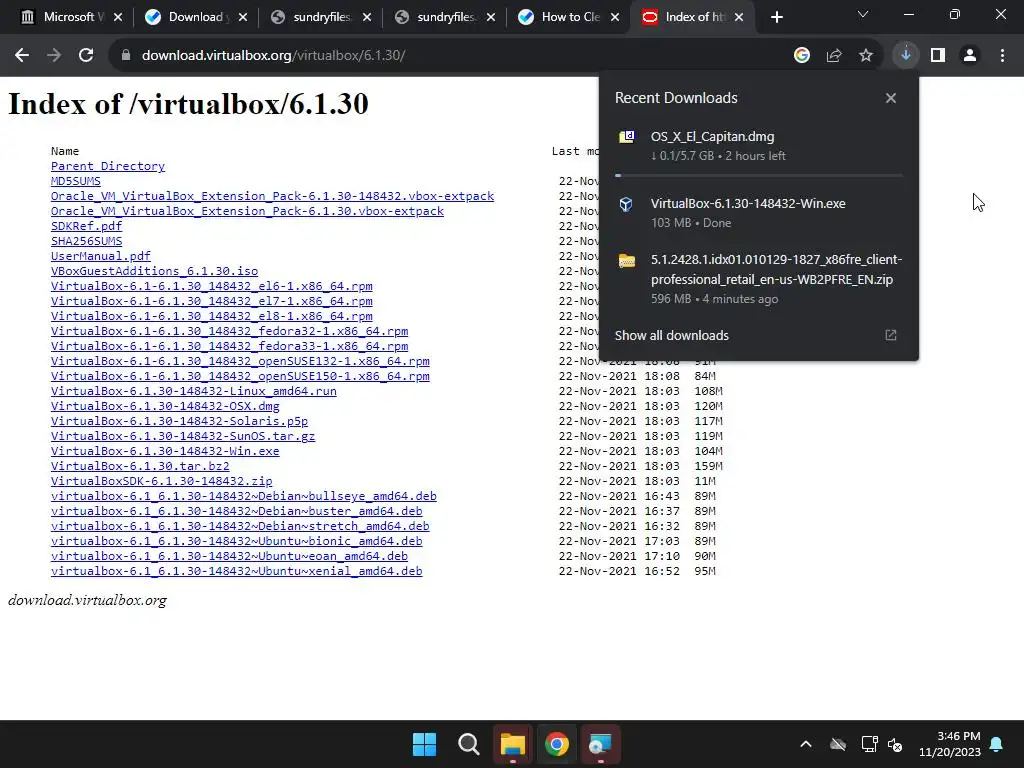Click the zip folder file icon

[x=626, y=261]
